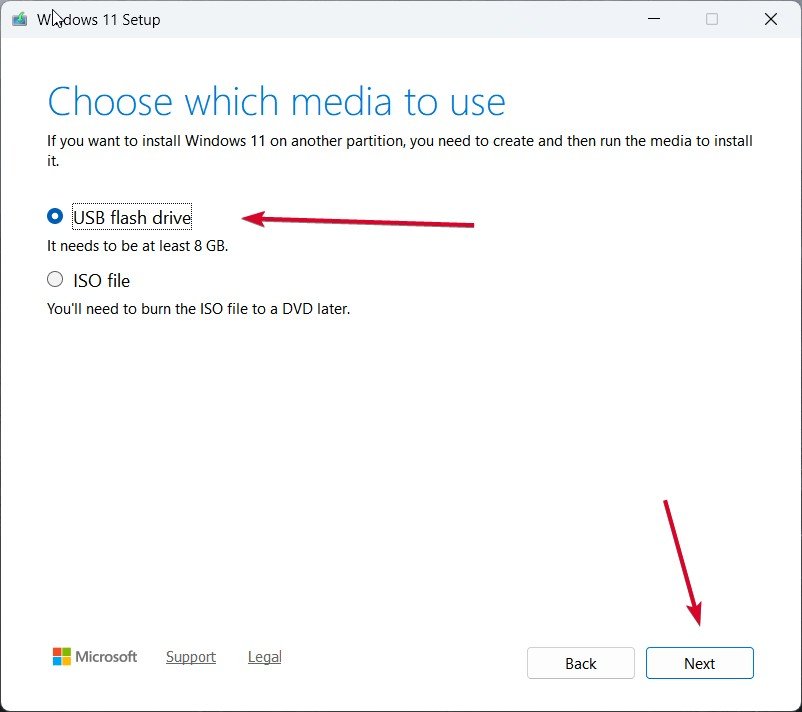Select the ISO file radio button
This screenshot has width=802, height=712.
(x=55, y=279)
